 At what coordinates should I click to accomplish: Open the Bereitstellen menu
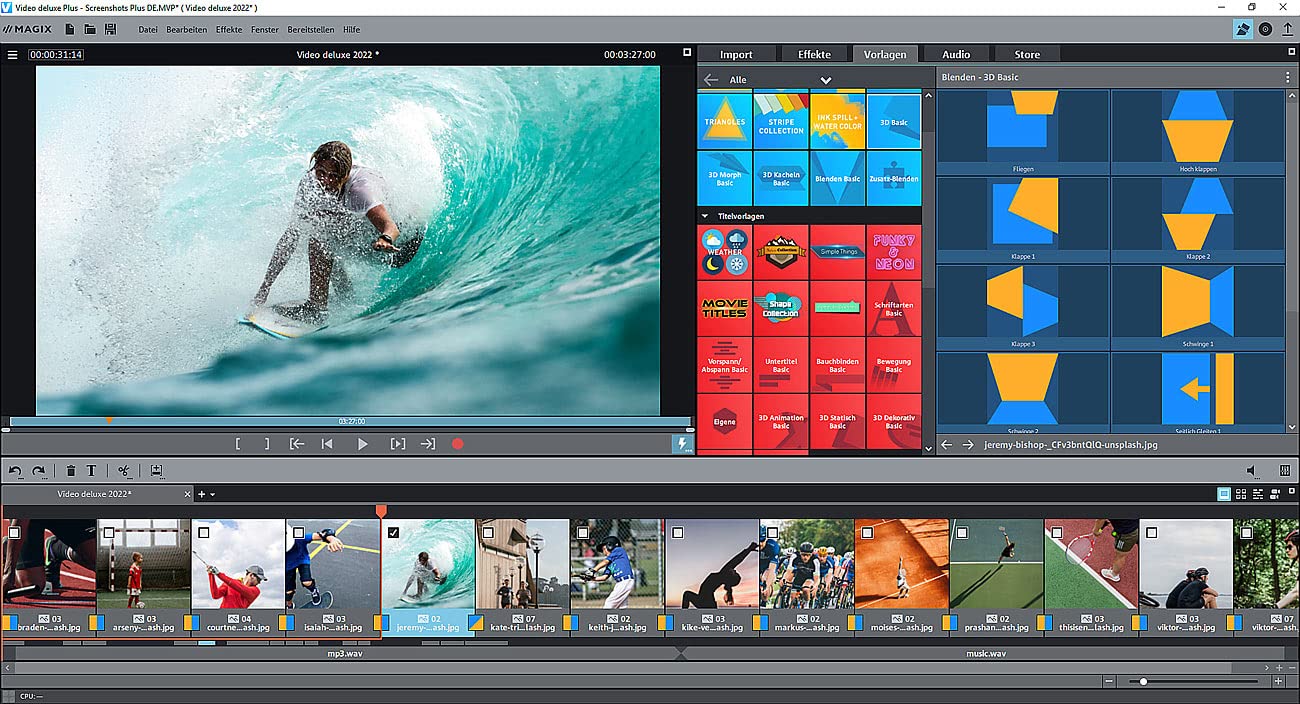click(311, 30)
